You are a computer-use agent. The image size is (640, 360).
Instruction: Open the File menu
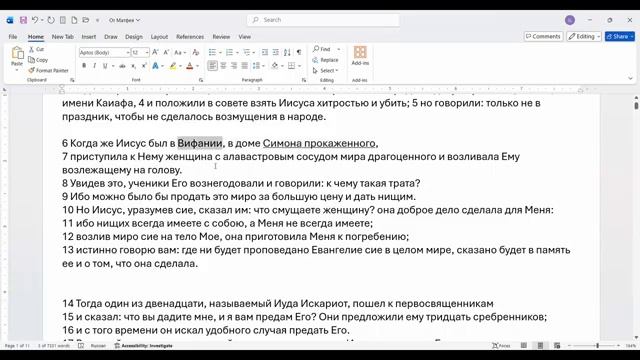13,37
